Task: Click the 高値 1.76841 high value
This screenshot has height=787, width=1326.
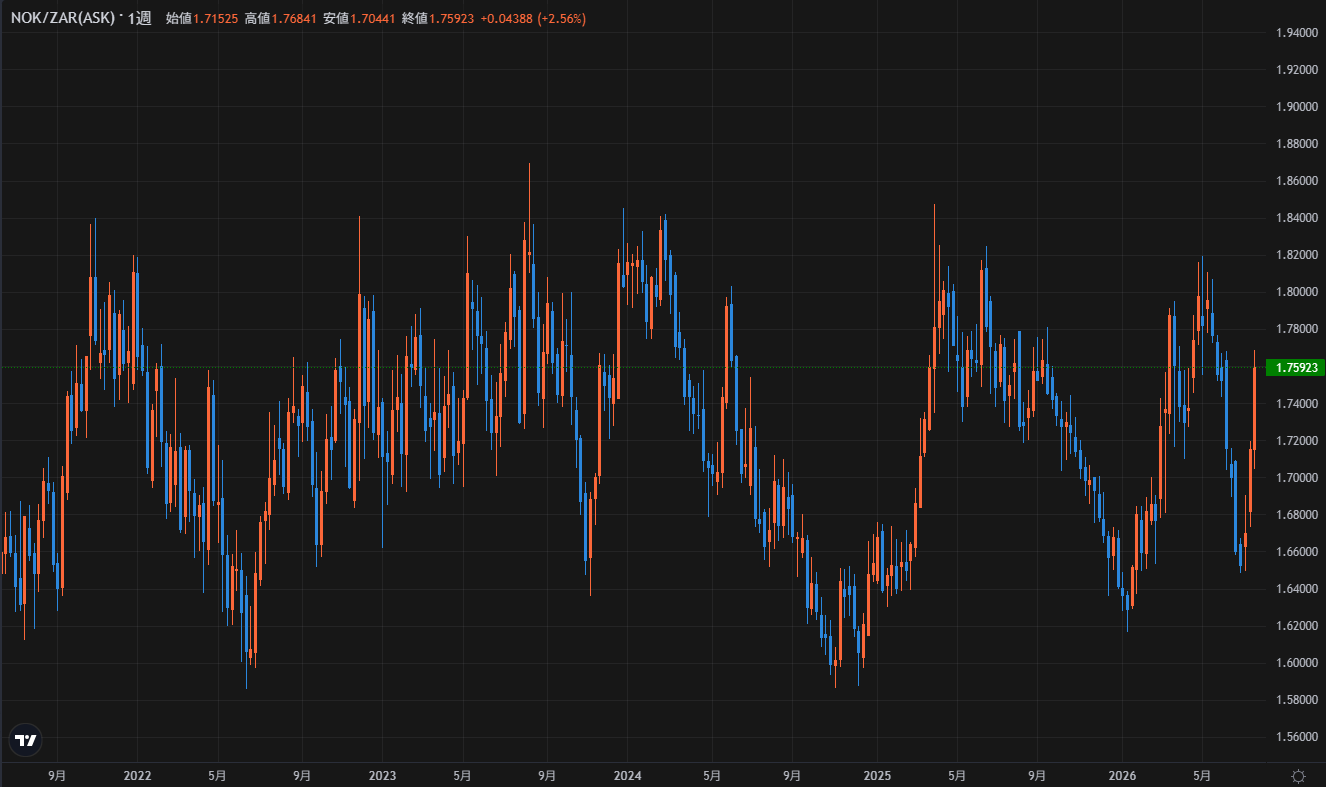Action: point(280,19)
